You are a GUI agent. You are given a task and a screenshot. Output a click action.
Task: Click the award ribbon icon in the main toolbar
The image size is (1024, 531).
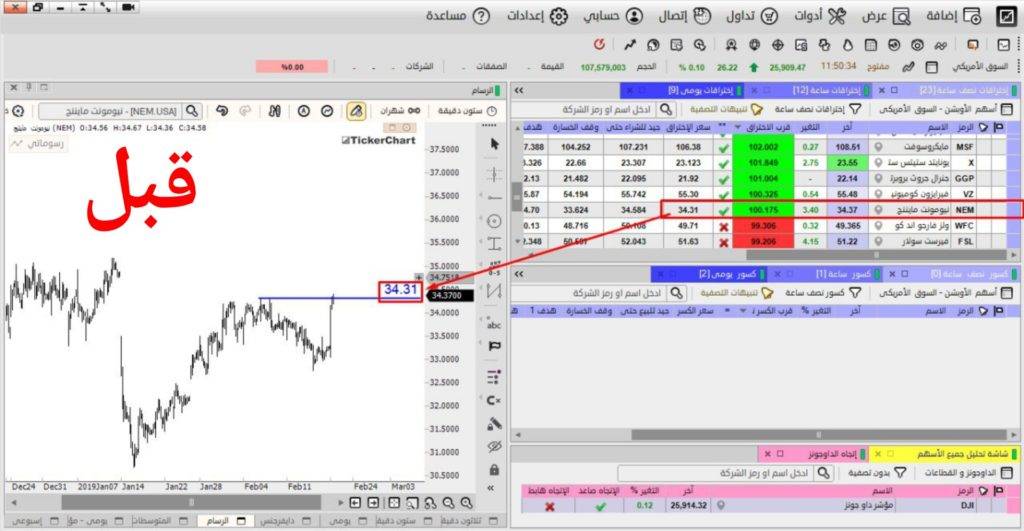point(731,45)
